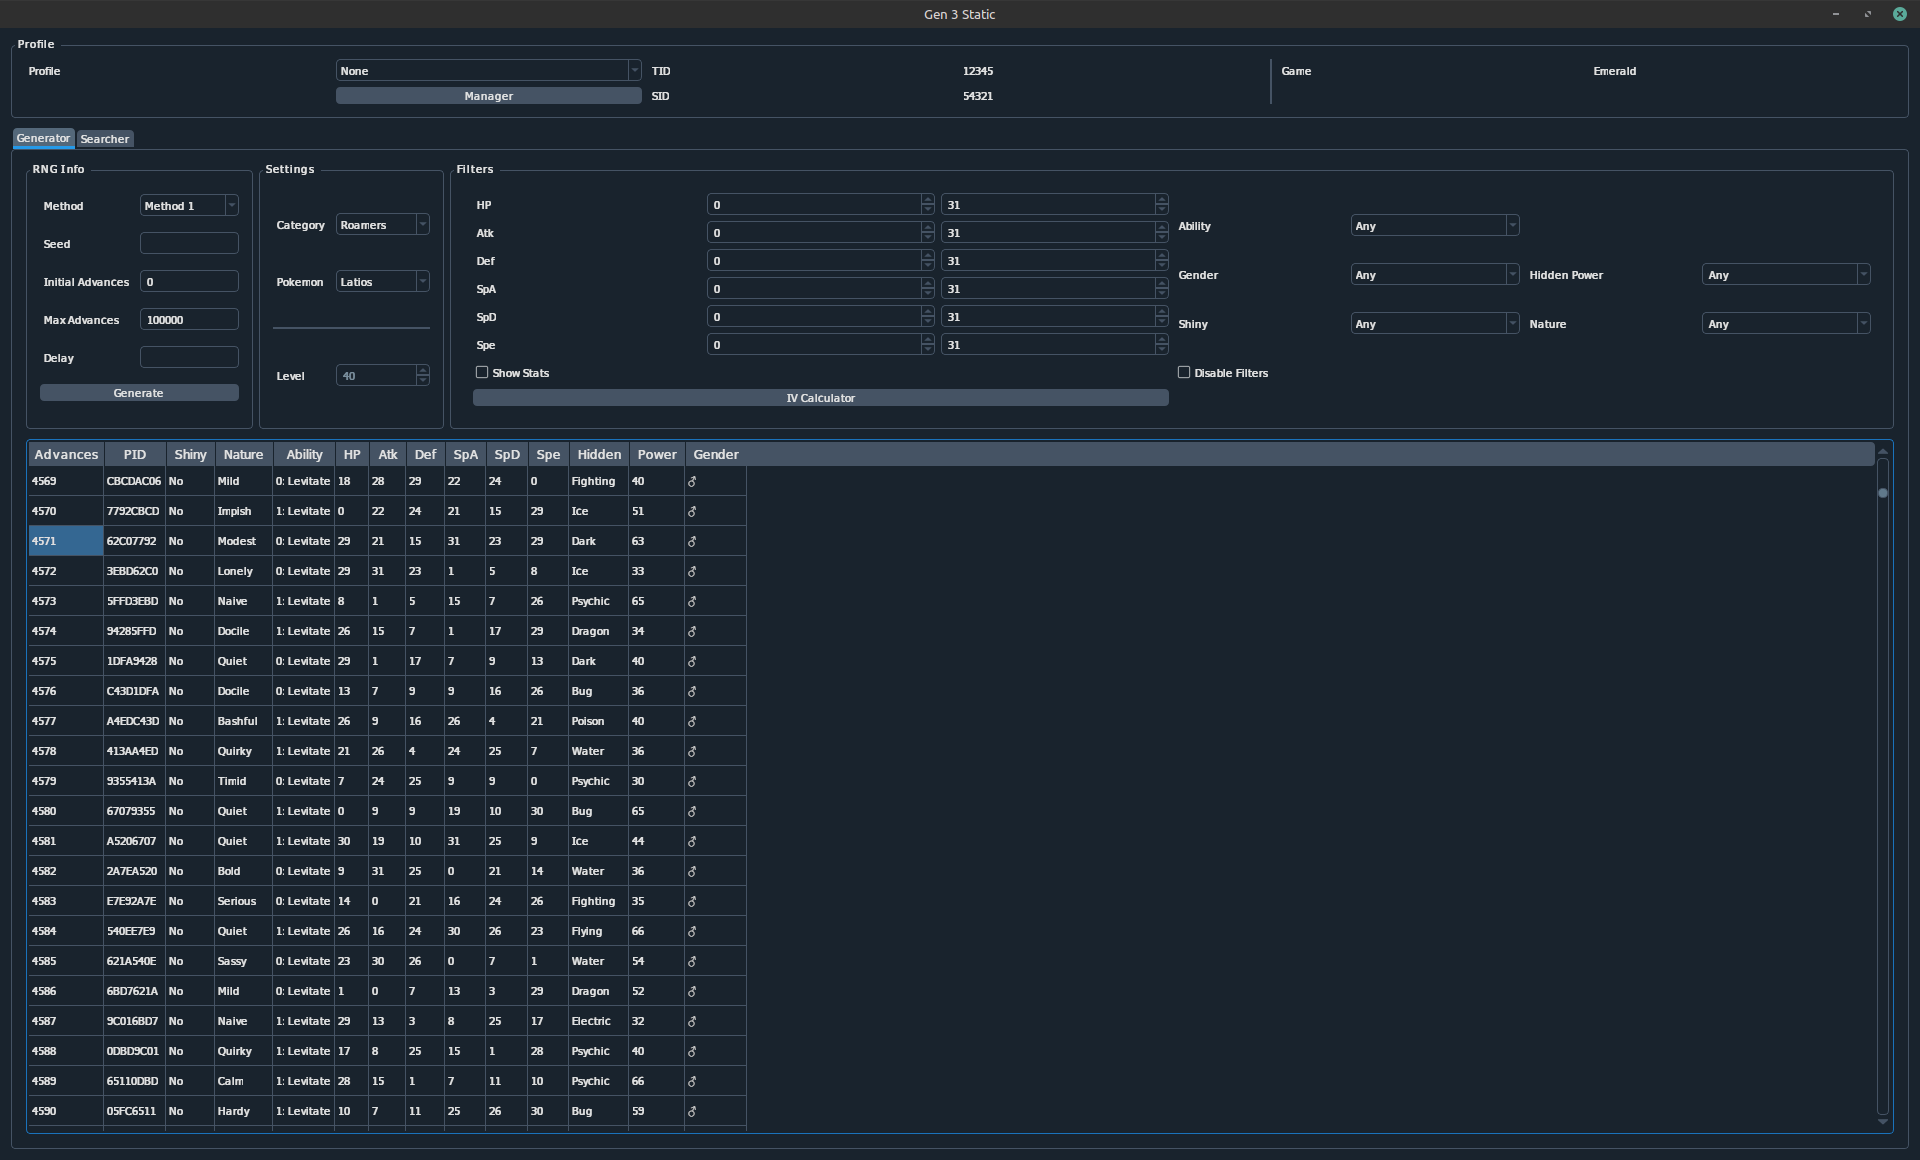Viewport: 1920px width, 1160px height.
Task: Open the Method 1 dropdown
Action: pyautogui.click(x=189, y=206)
